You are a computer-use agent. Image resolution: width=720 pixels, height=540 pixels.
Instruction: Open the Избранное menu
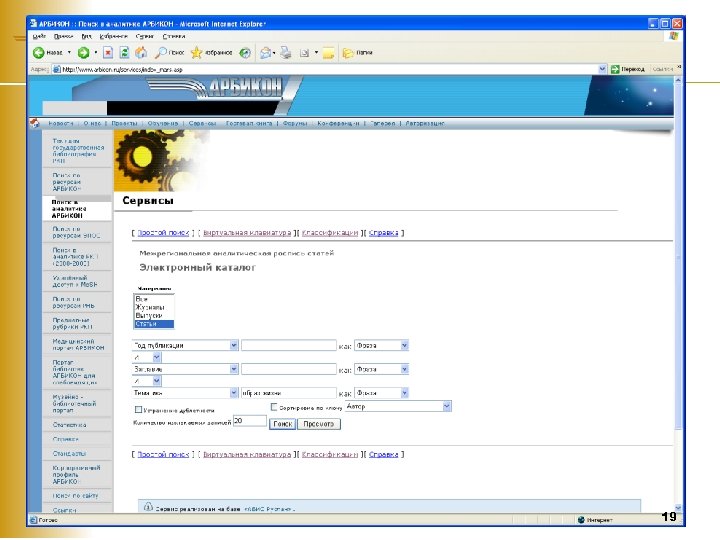[113, 36]
